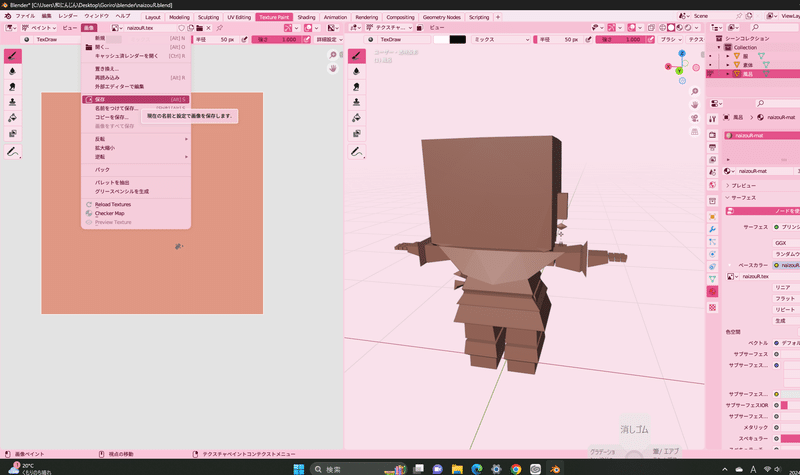This screenshot has width=800, height=475.
Task: Open the Material properties tab
Action: click(x=712, y=291)
